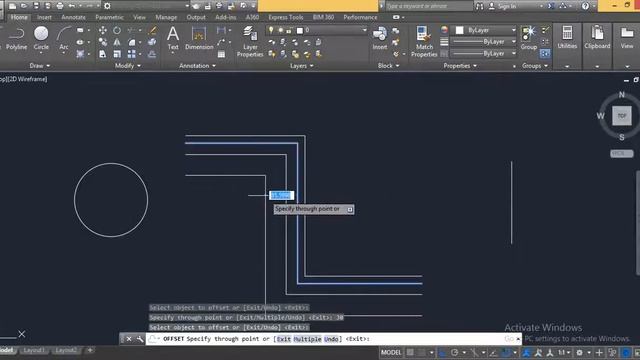
Task: Click the Array tool icon
Action: [x=131, y=54]
